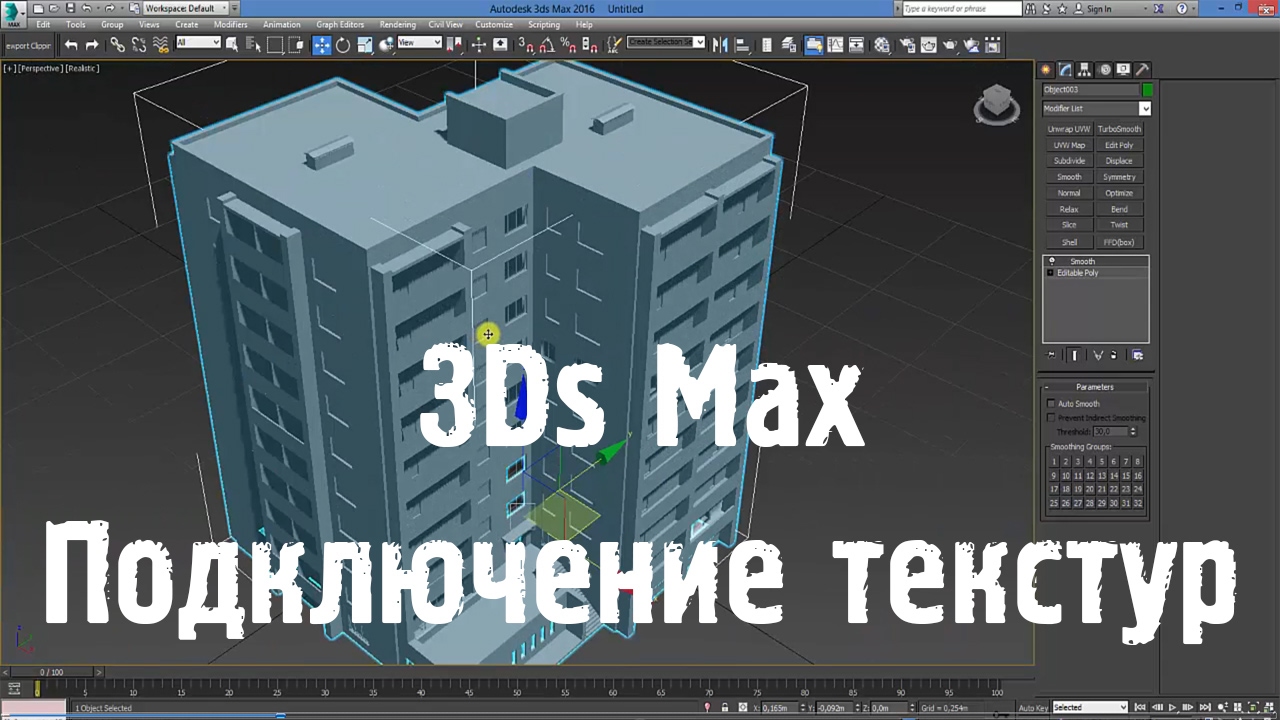Activate the Select Object tool
Image resolution: width=1280 pixels, height=720 pixels.
[x=232, y=45]
